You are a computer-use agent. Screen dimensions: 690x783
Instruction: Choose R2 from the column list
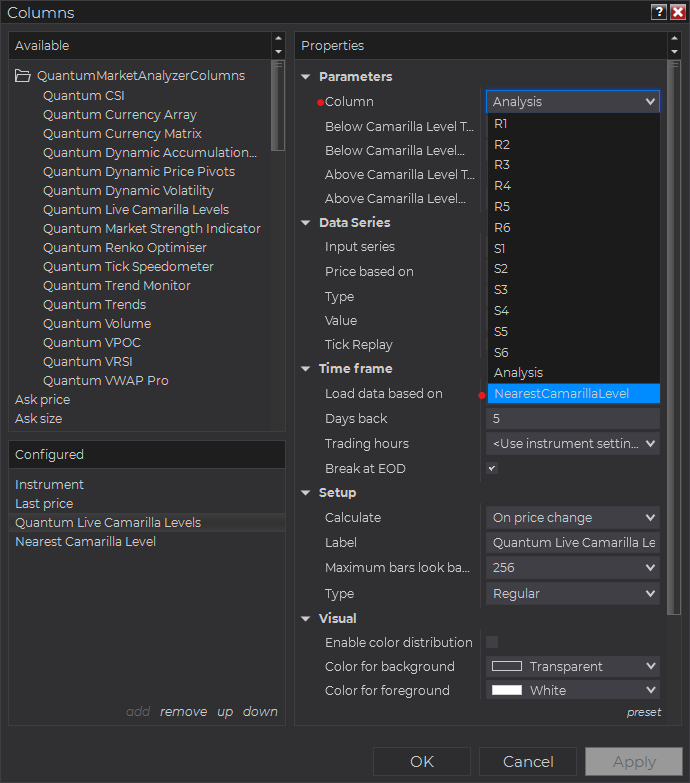click(574, 144)
